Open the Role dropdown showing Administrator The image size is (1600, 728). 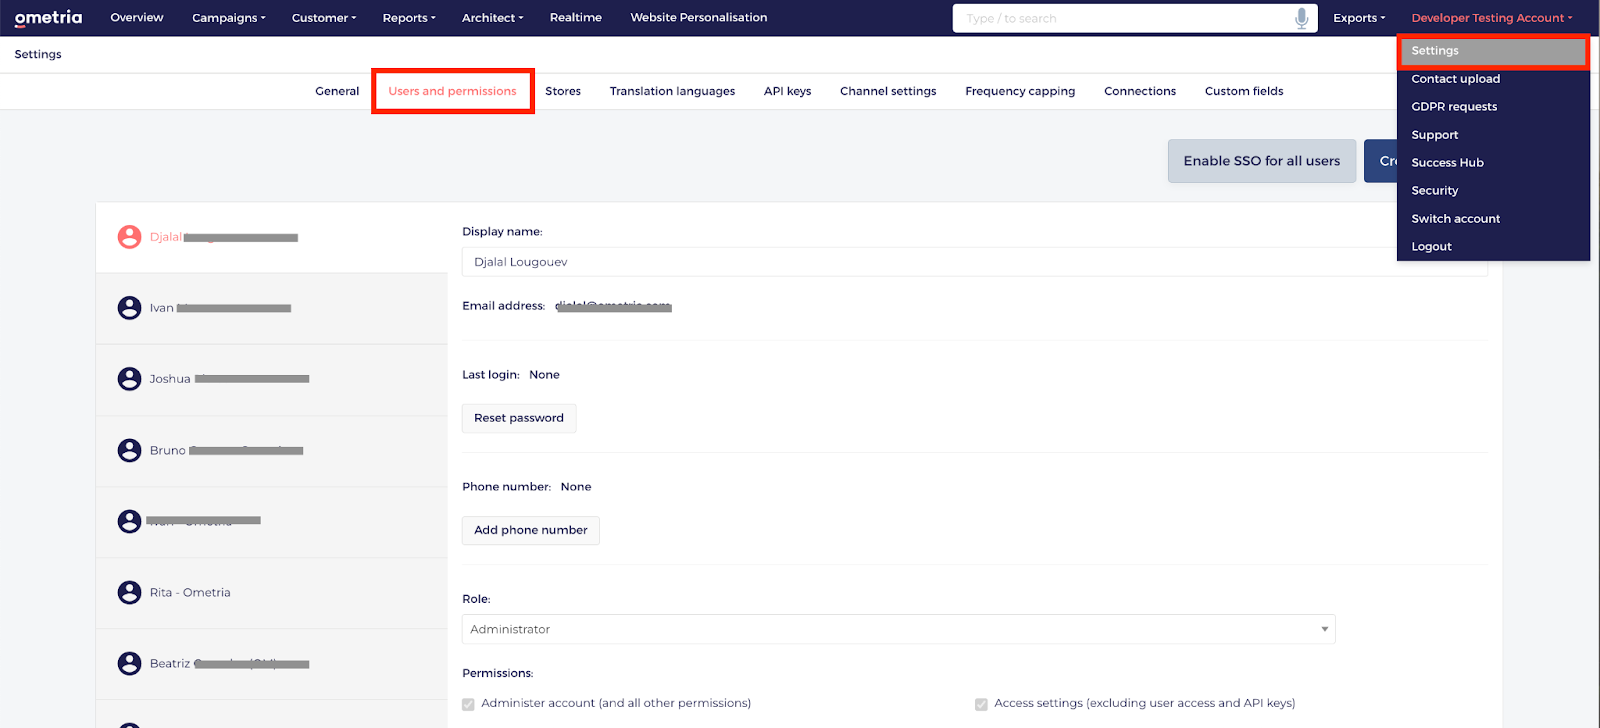pos(898,629)
